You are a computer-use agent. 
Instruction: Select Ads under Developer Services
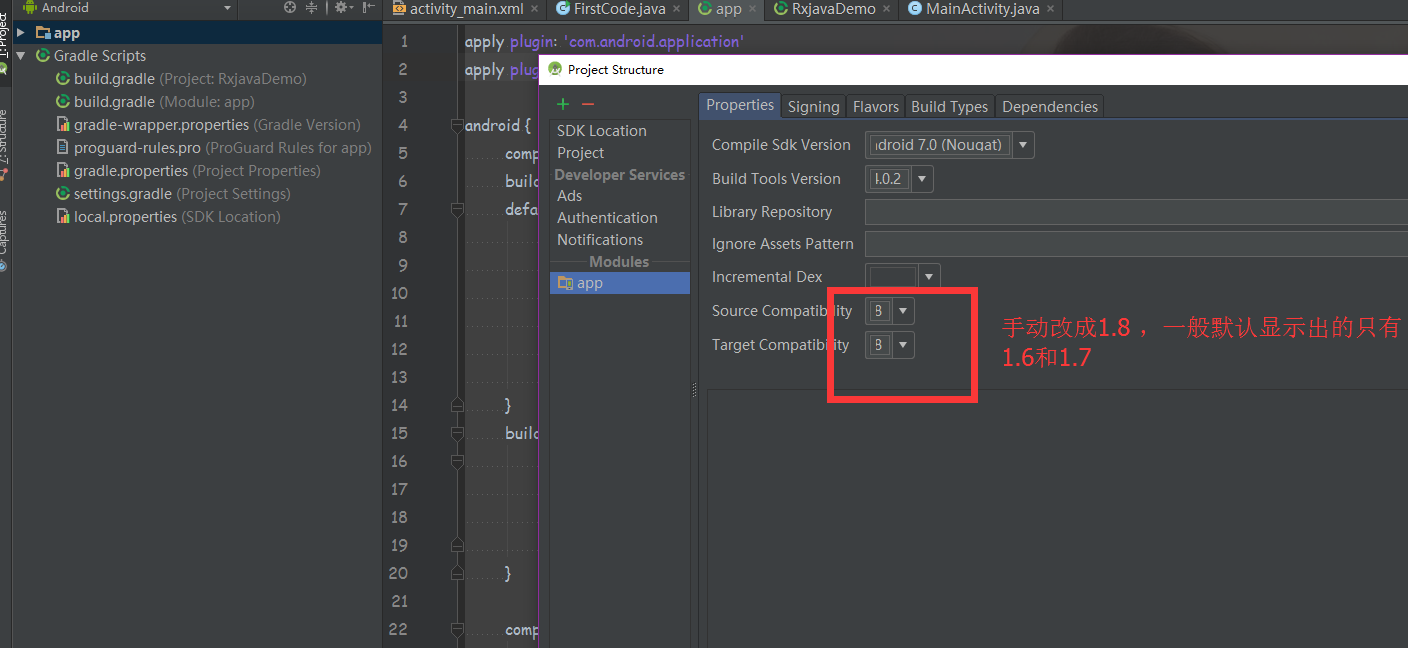click(570, 196)
